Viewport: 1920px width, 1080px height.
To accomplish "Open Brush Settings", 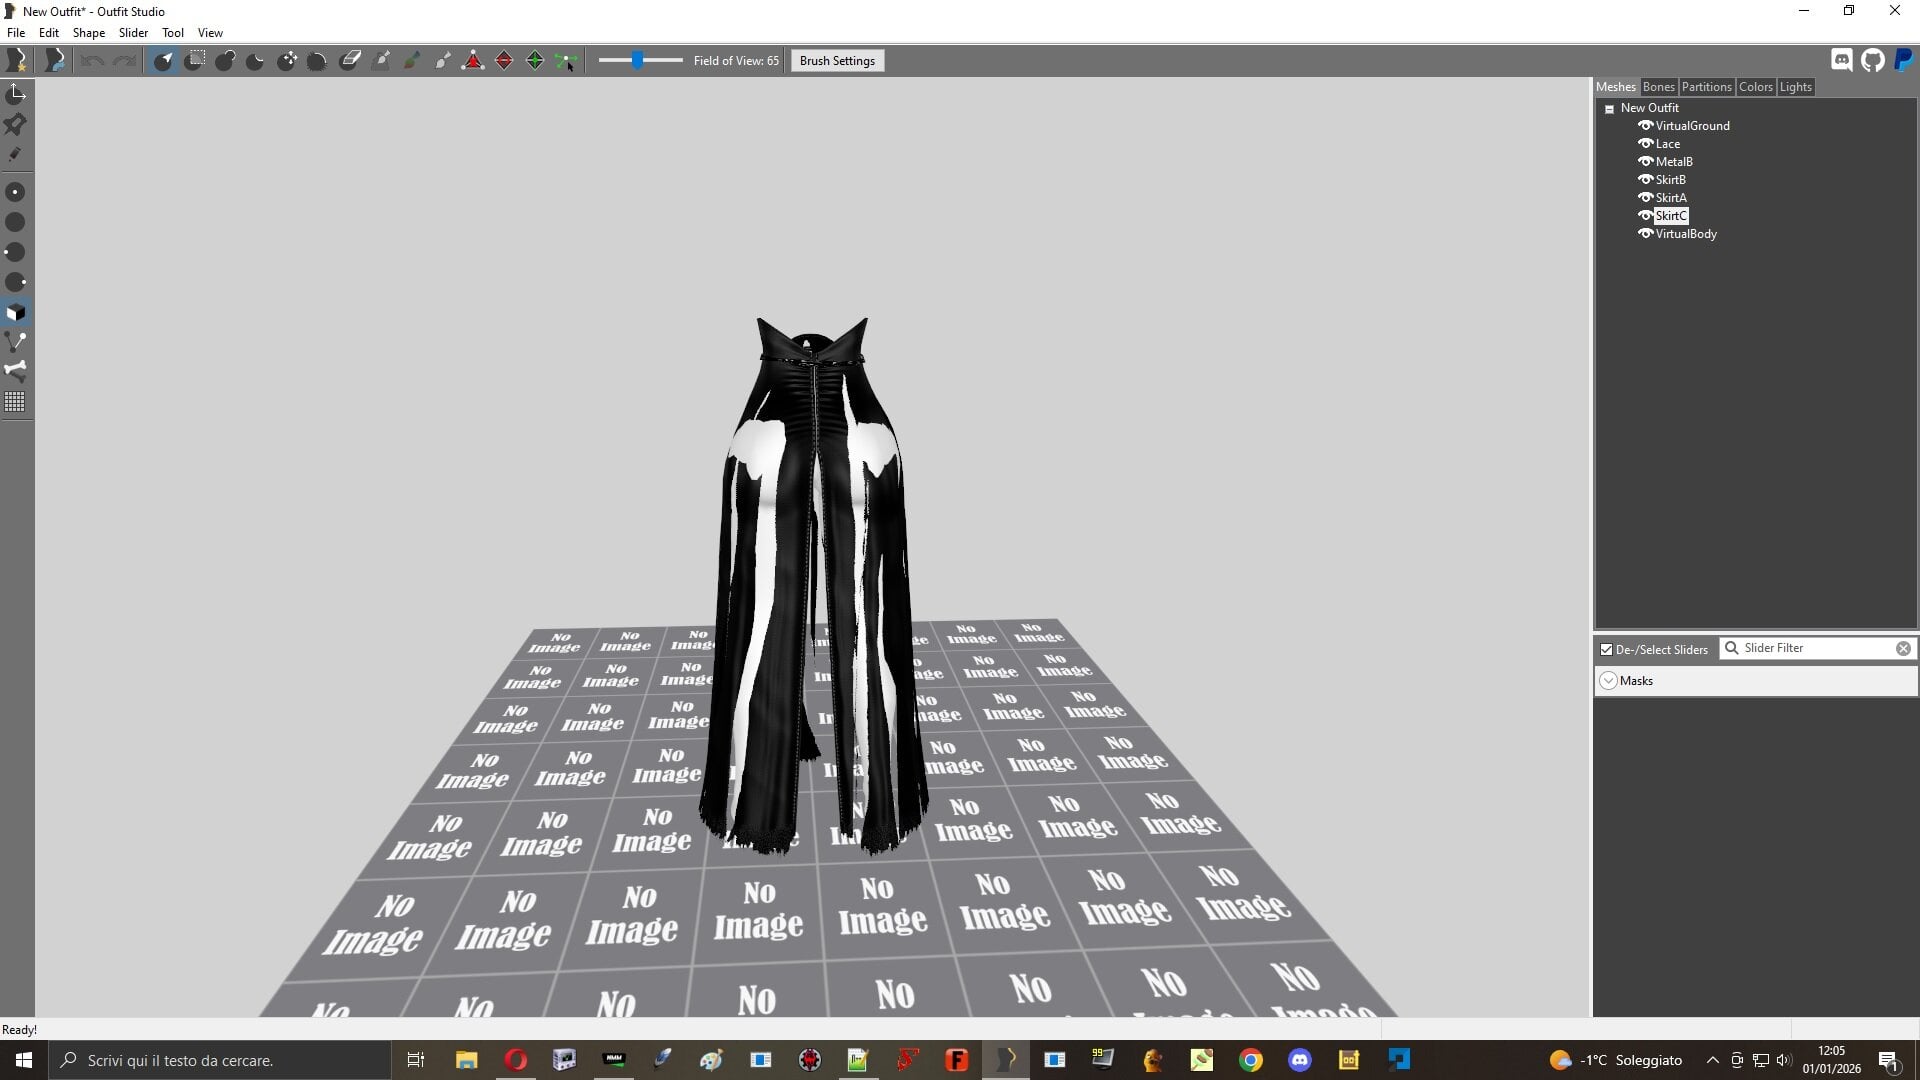I will pyautogui.click(x=837, y=61).
